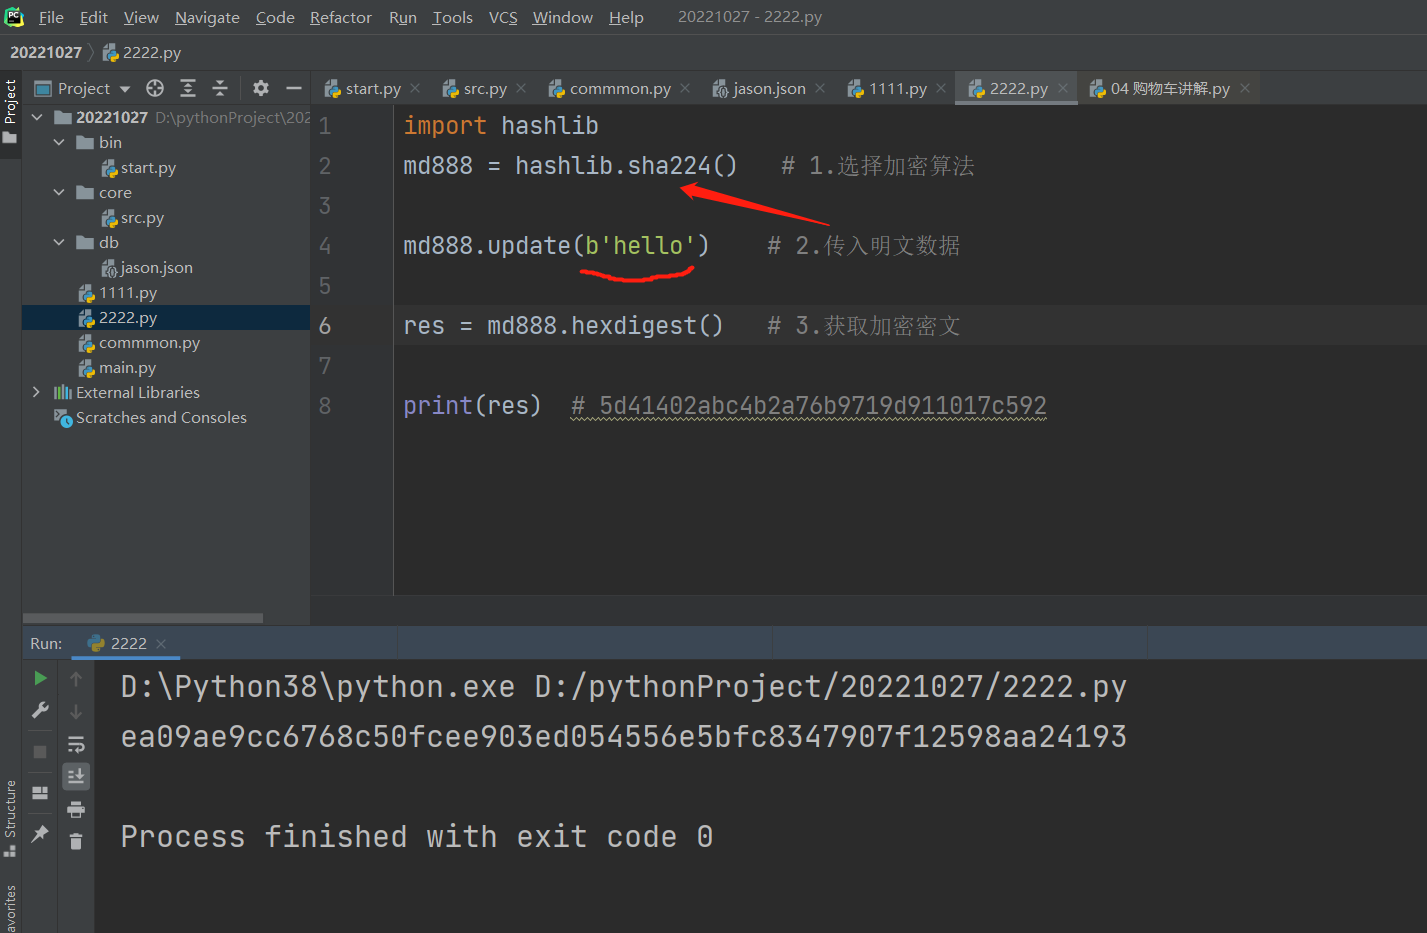Select src.py in the project tree
Viewport: 1427px width, 933px height.
[x=133, y=217]
